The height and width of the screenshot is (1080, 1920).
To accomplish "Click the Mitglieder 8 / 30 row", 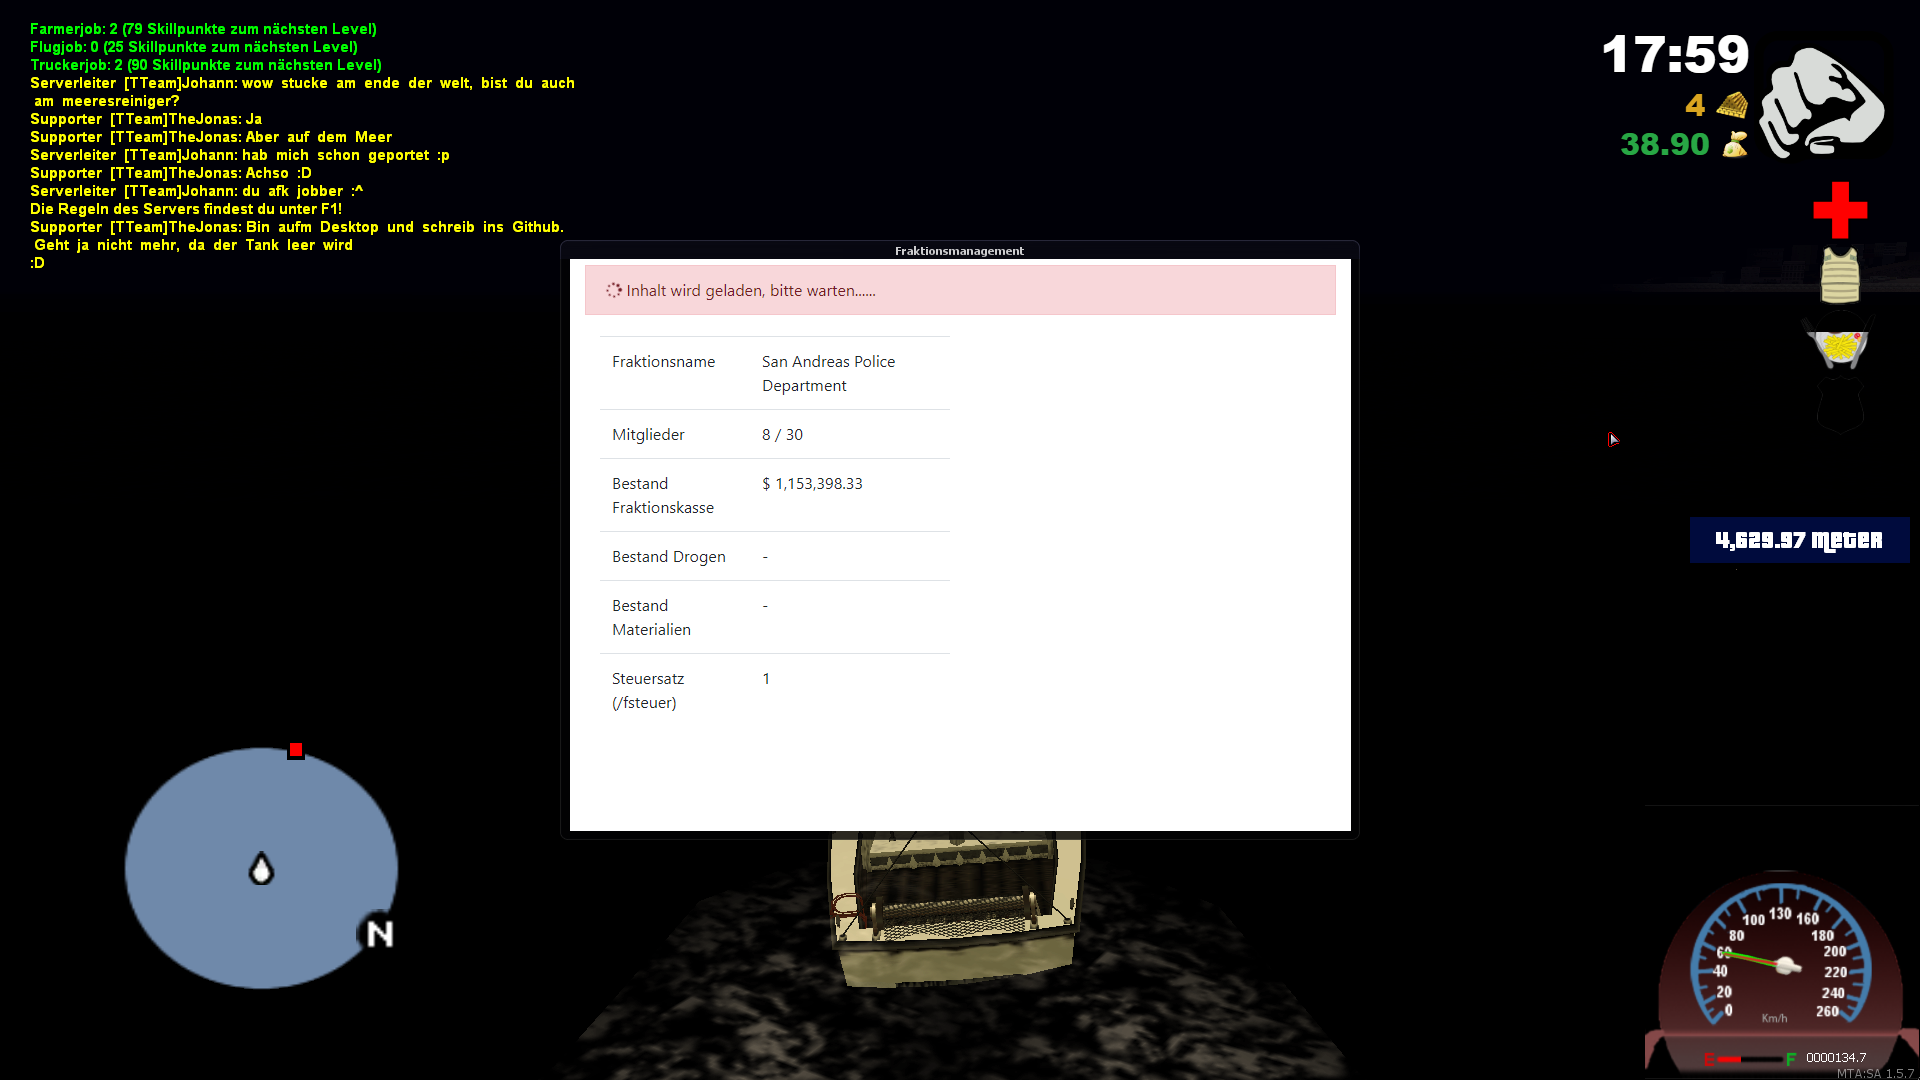I will 782,434.
